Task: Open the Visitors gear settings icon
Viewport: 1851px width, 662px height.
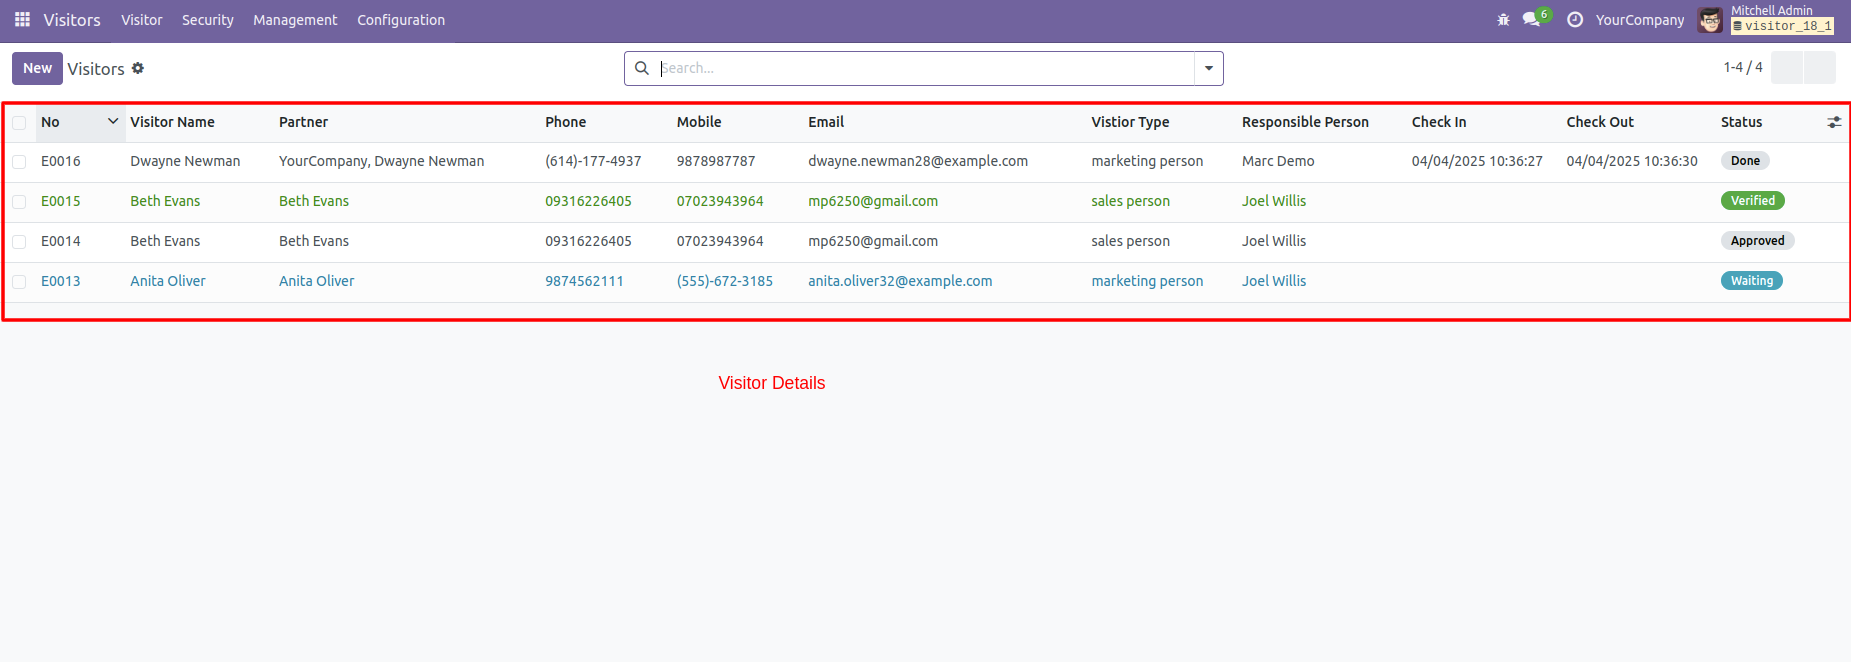Action: click(x=138, y=68)
